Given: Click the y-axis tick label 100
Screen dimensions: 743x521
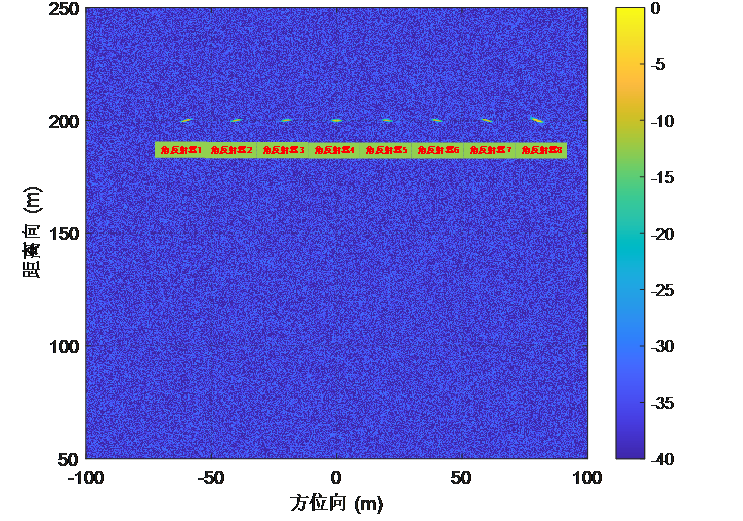Looking at the screenshot, I should [x=64, y=346].
